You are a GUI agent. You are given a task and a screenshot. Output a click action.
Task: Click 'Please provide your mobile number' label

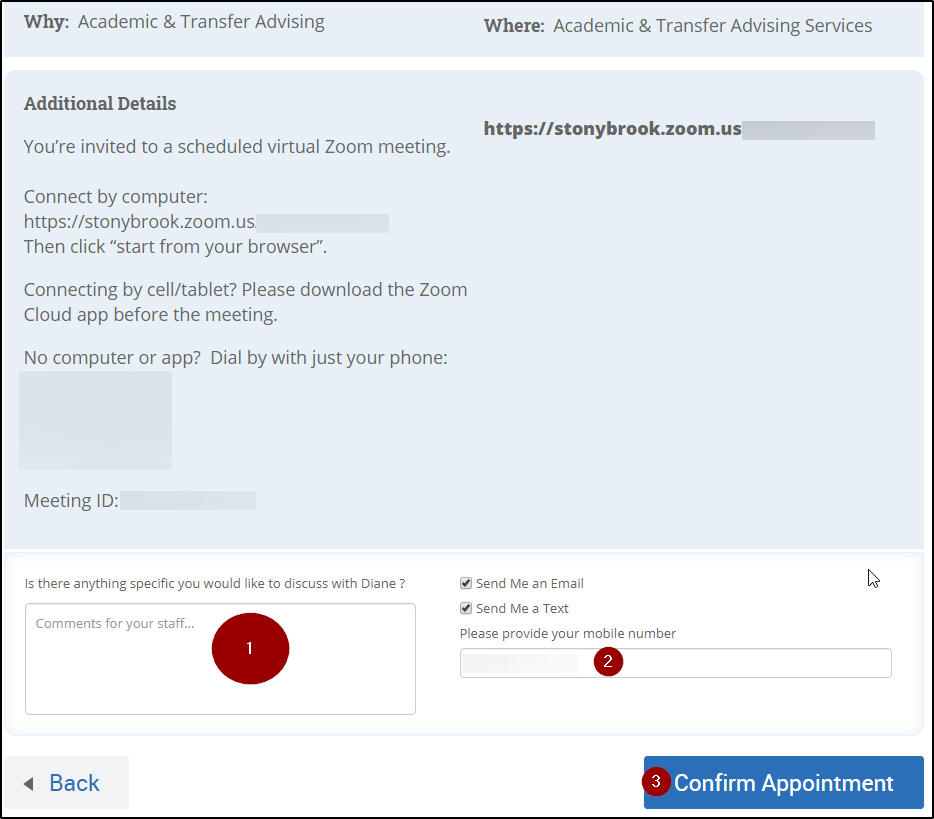pos(568,633)
